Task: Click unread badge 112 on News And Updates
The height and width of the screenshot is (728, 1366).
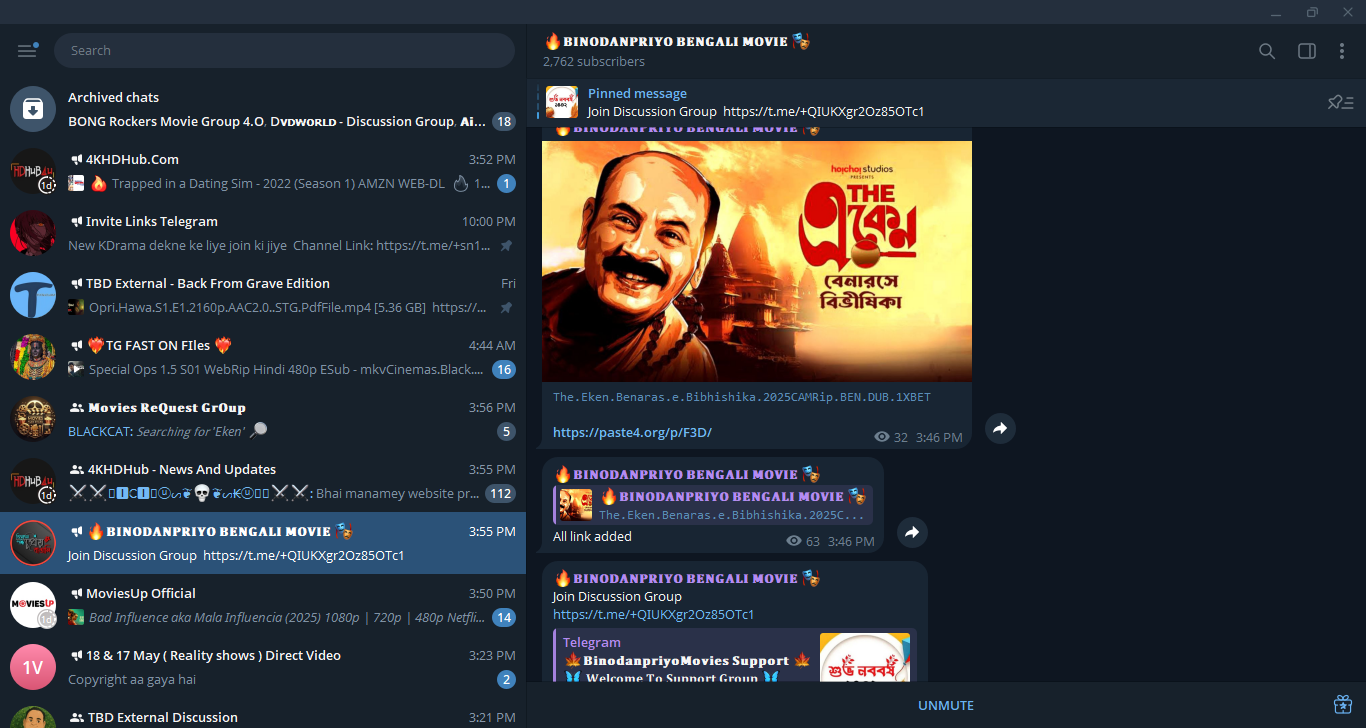Action: tap(500, 494)
